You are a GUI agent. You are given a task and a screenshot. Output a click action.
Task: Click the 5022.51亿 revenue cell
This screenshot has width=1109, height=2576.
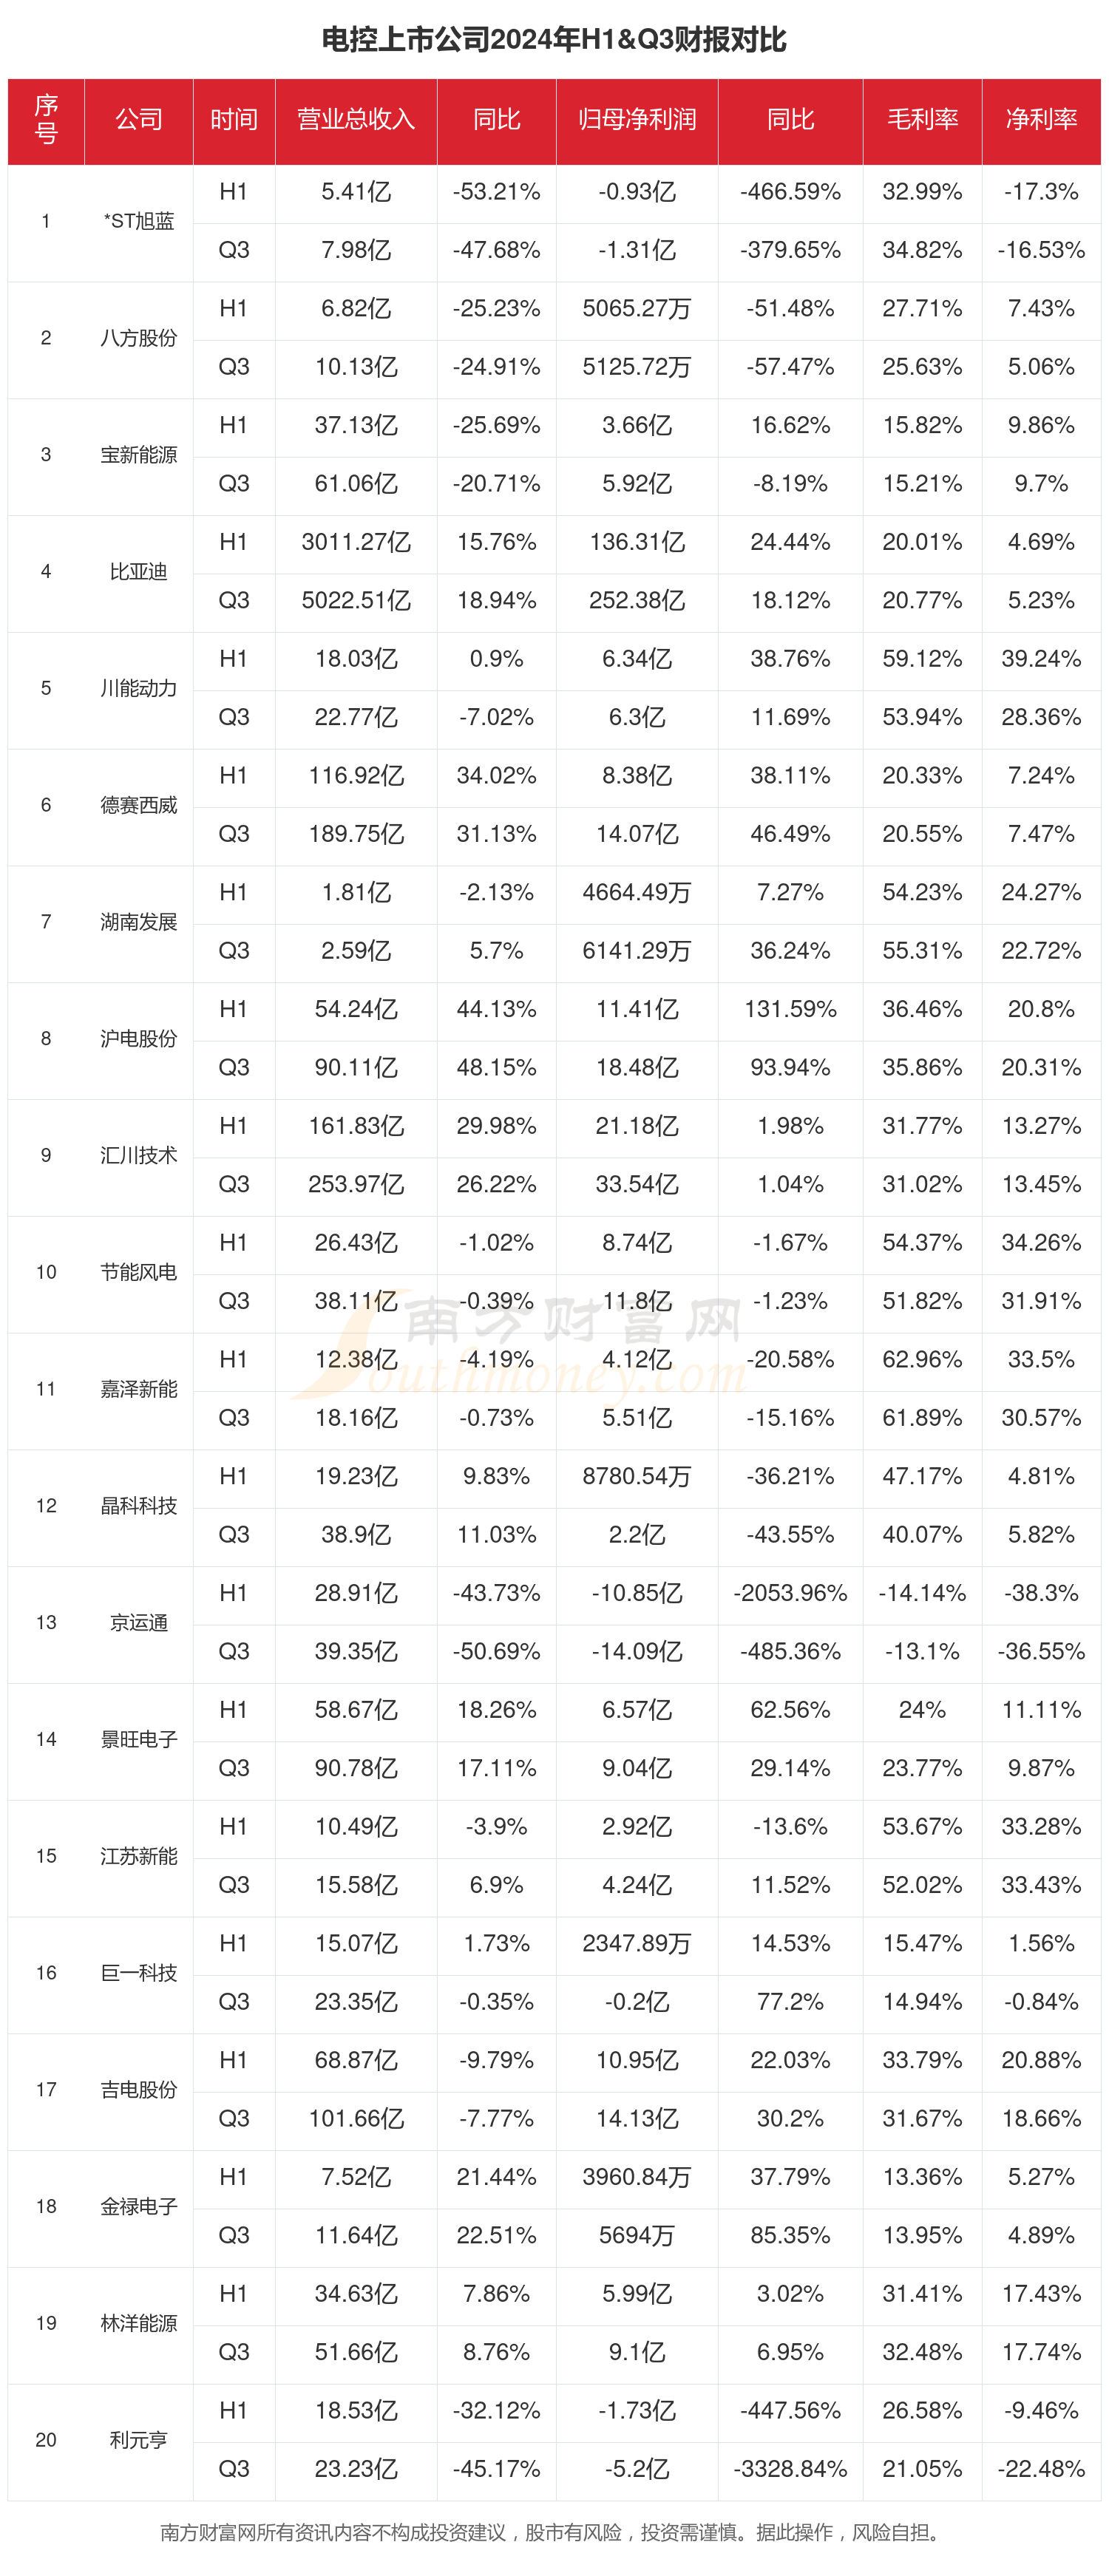pos(355,601)
